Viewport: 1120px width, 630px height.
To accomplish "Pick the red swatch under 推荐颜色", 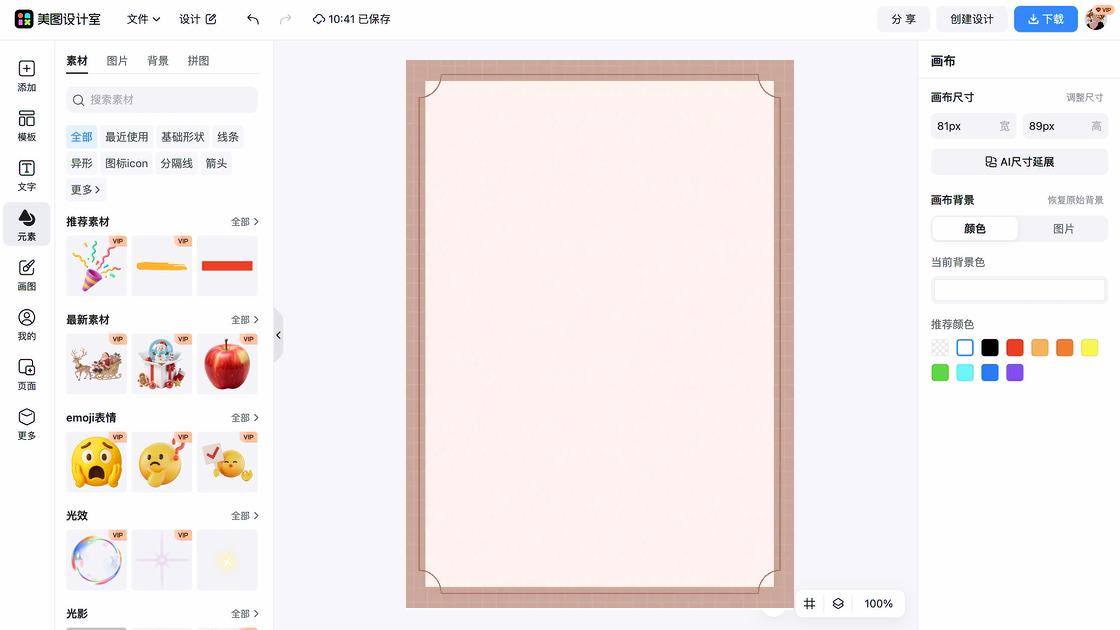I will pyautogui.click(x=1014, y=347).
